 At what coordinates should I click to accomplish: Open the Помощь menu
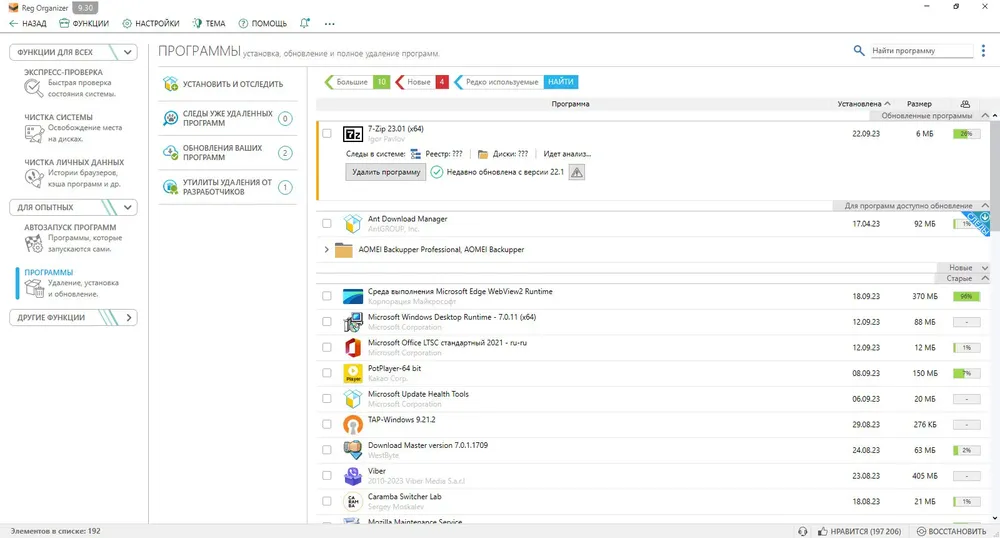(x=263, y=24)
